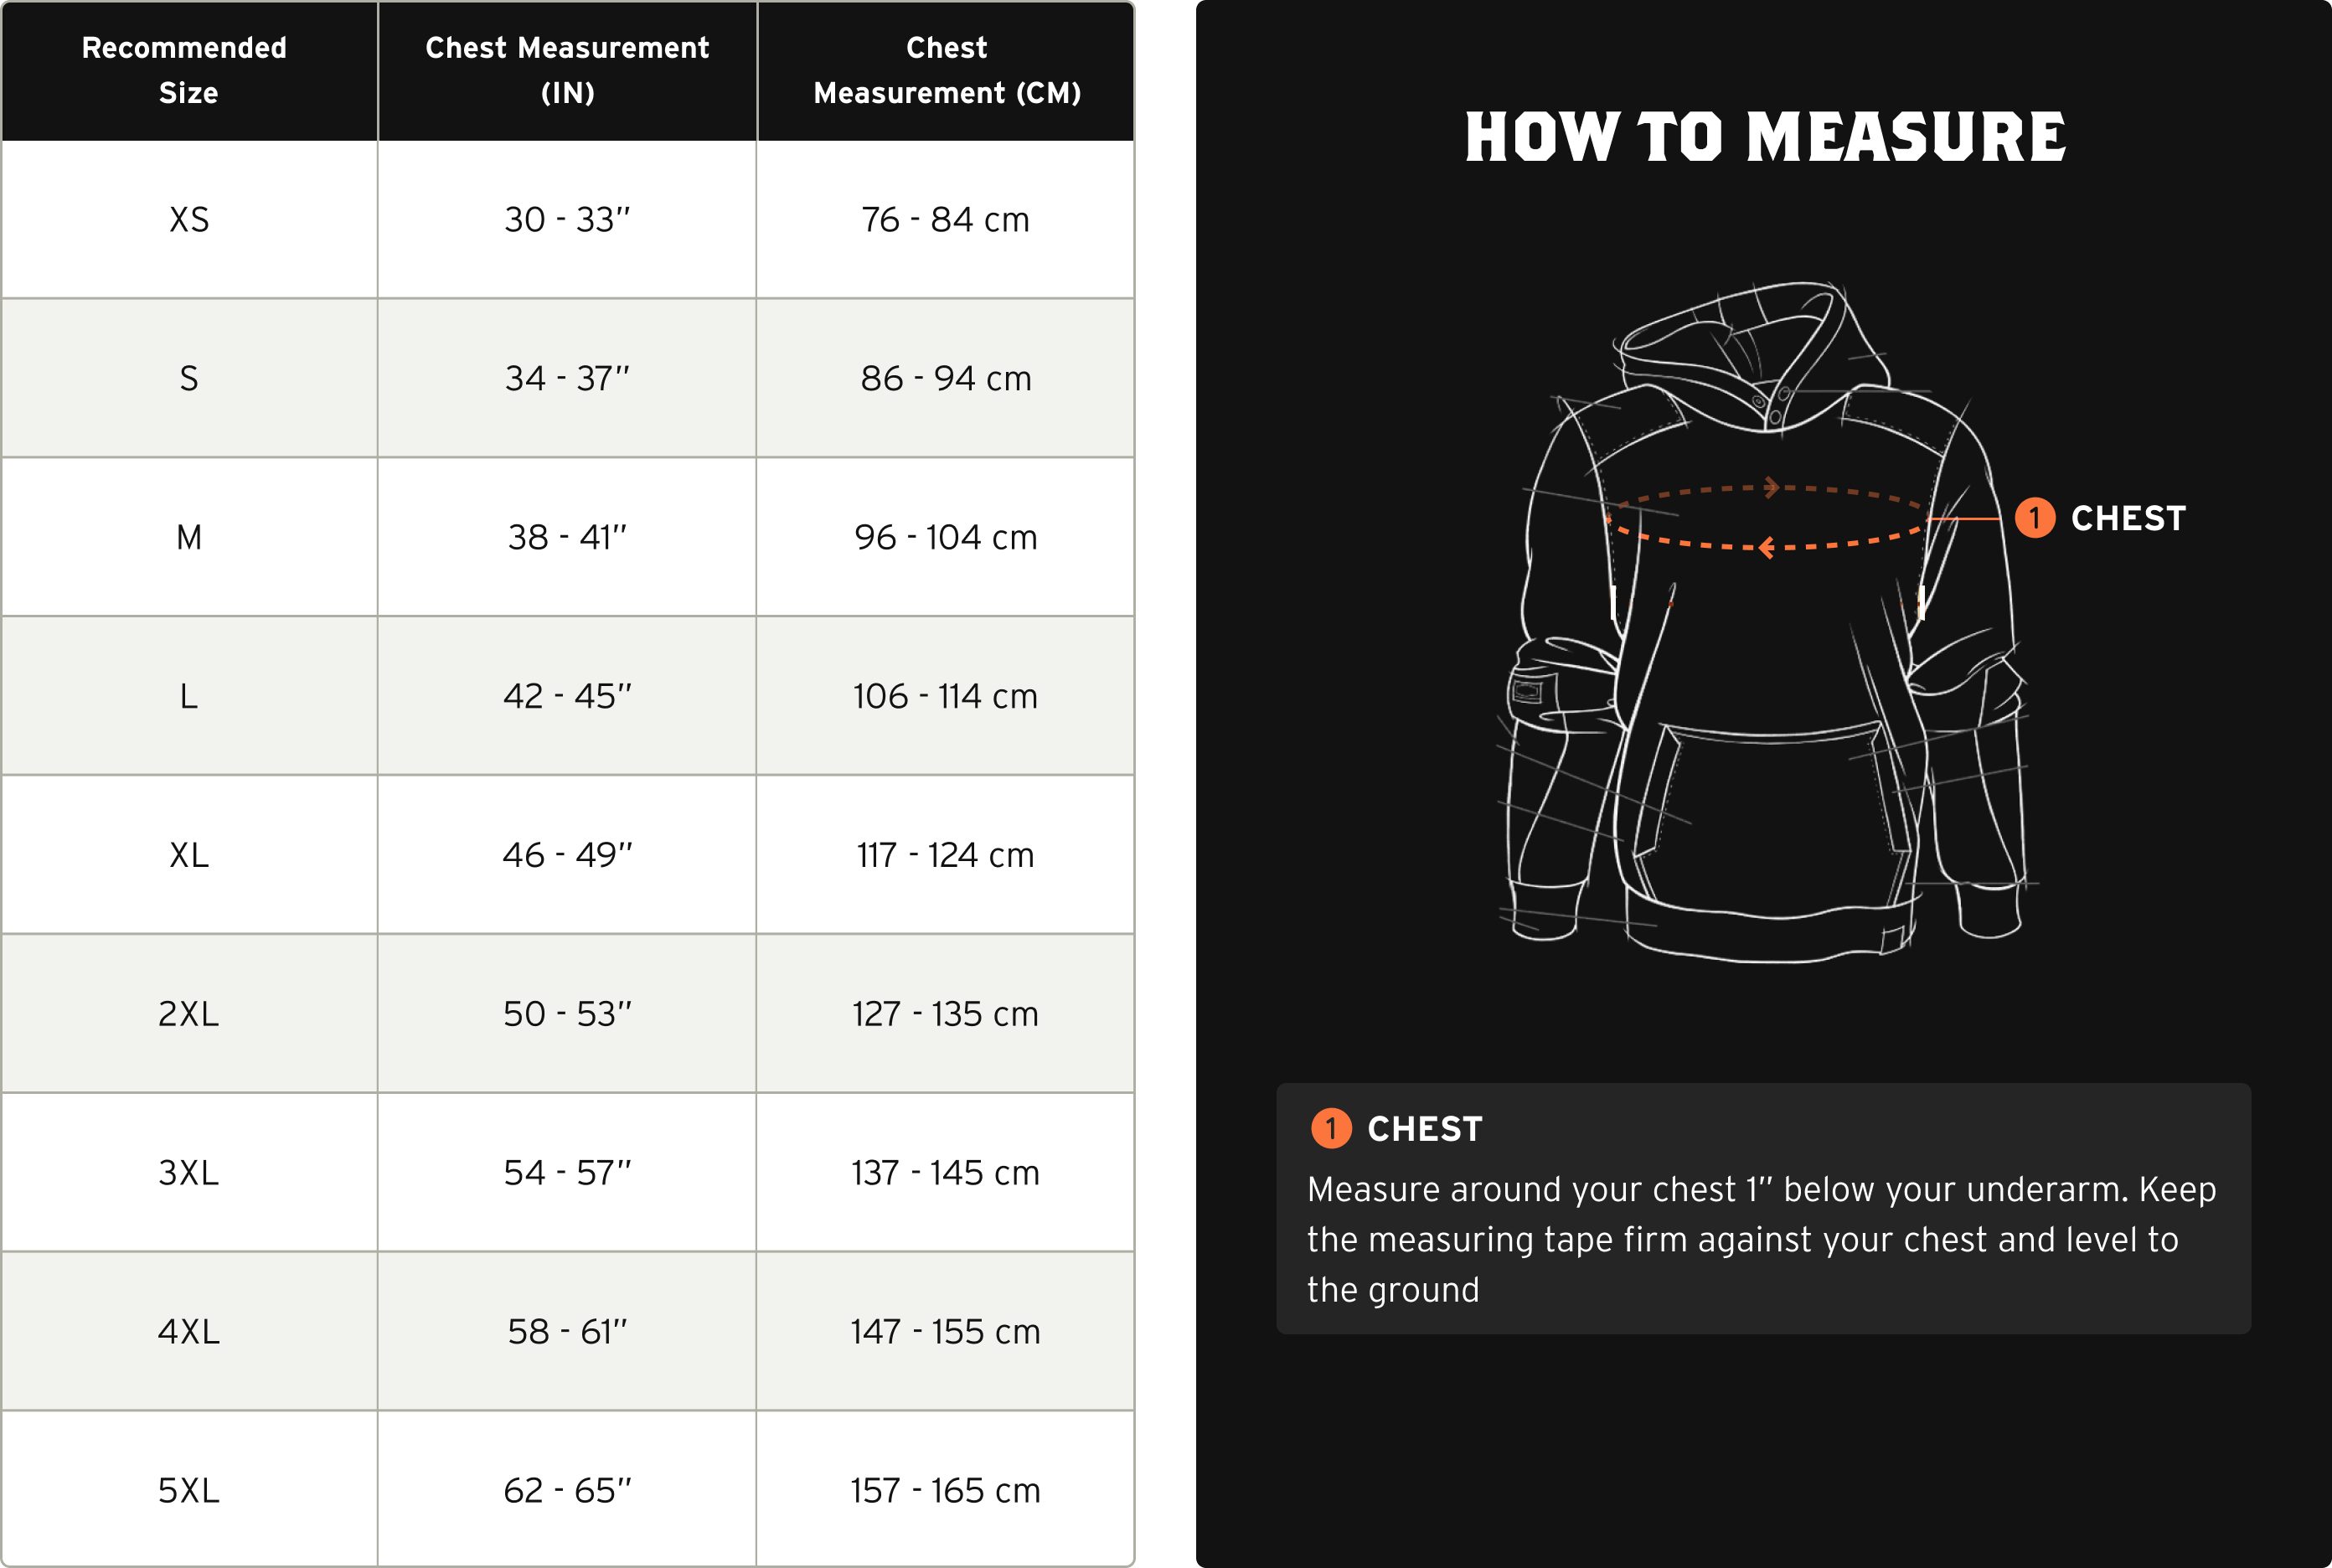Click the orange arrow on chest measurement line
The height and width of the screenshot is (1568, 2332).
coord(1767,547)
